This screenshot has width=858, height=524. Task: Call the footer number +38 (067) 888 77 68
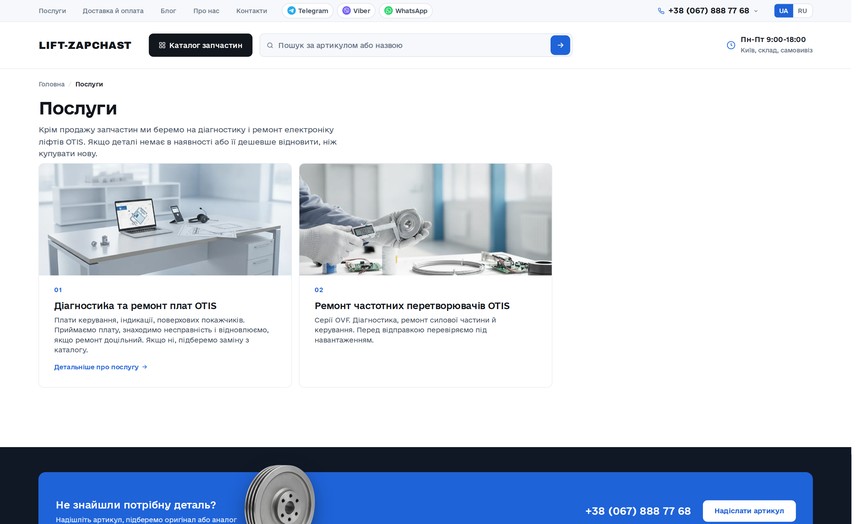(x=637, y=511)
